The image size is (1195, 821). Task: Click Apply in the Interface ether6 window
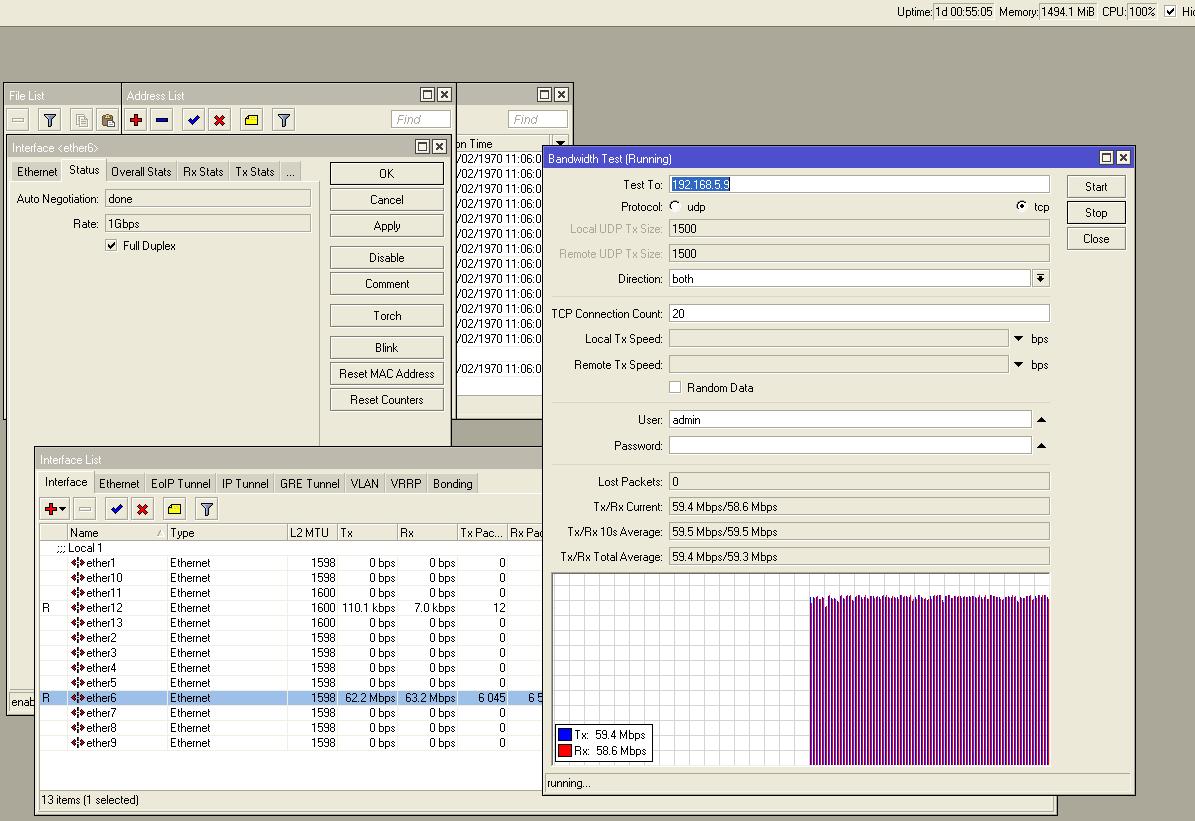coord(386,226)
